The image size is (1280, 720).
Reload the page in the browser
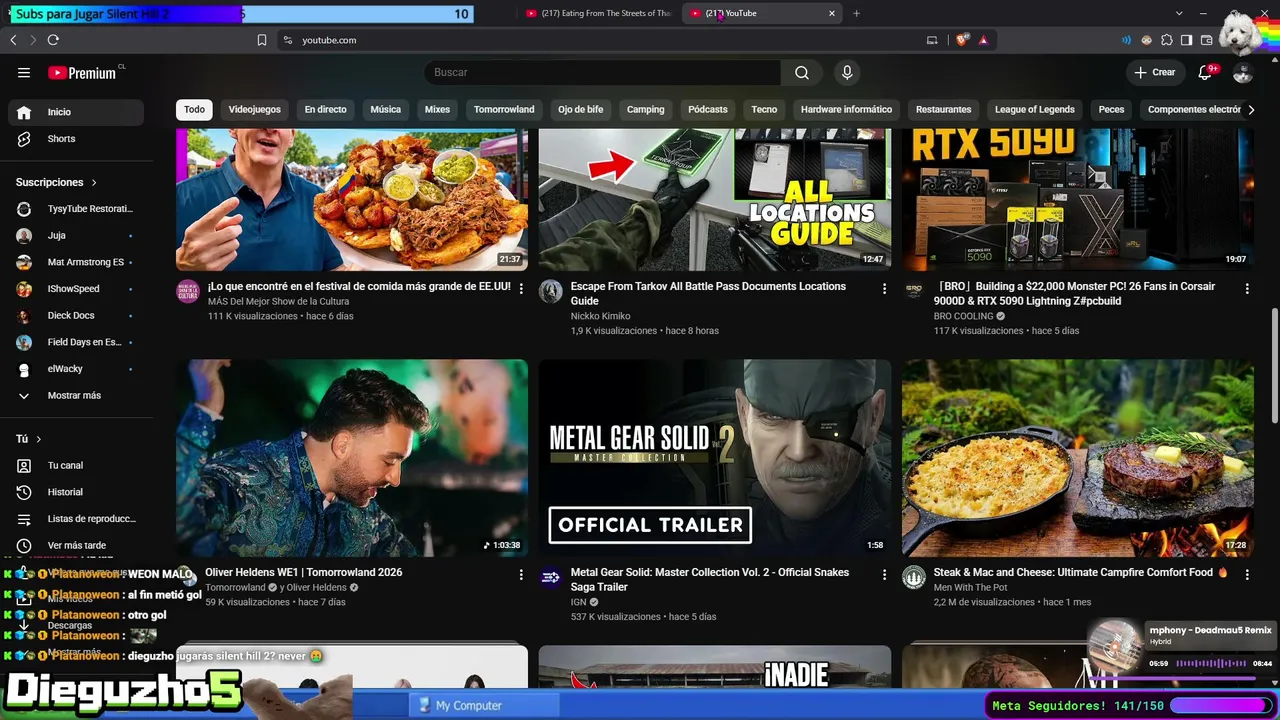coord(53,40)
